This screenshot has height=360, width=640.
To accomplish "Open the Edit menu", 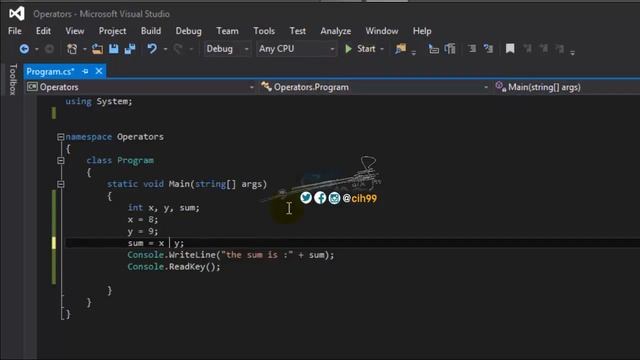I will click(x=43, y=31).
